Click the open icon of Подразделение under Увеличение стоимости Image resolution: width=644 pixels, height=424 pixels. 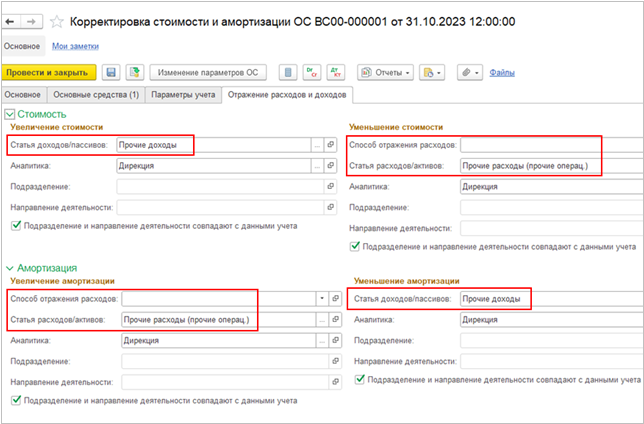[x=330, y=187]
